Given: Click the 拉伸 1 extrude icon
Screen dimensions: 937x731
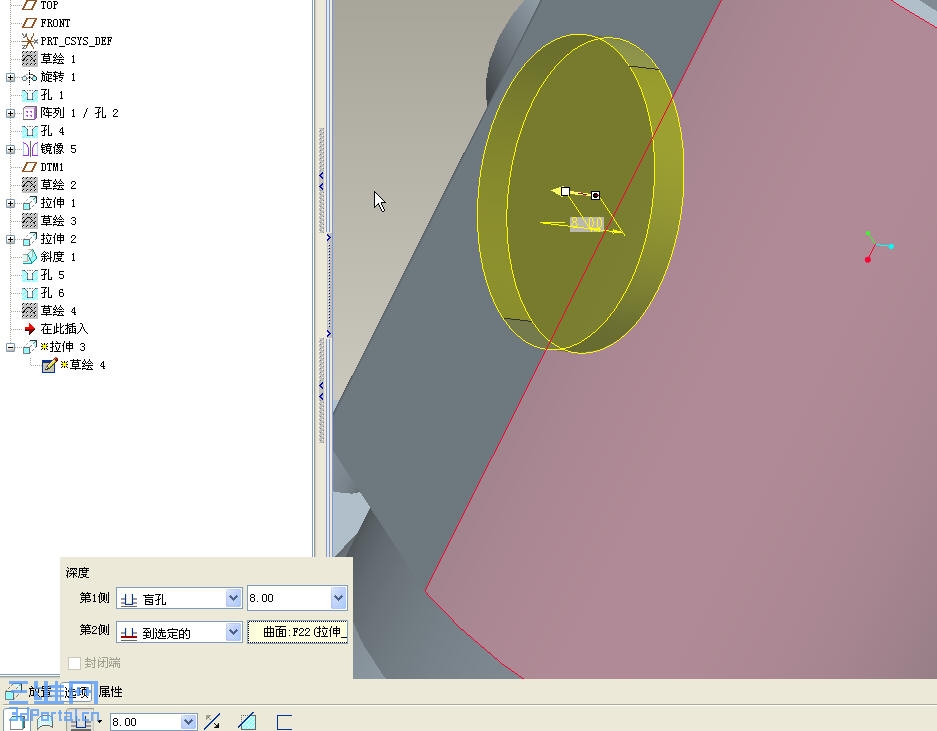Looking at the screenshot, I should click(29, 203).
